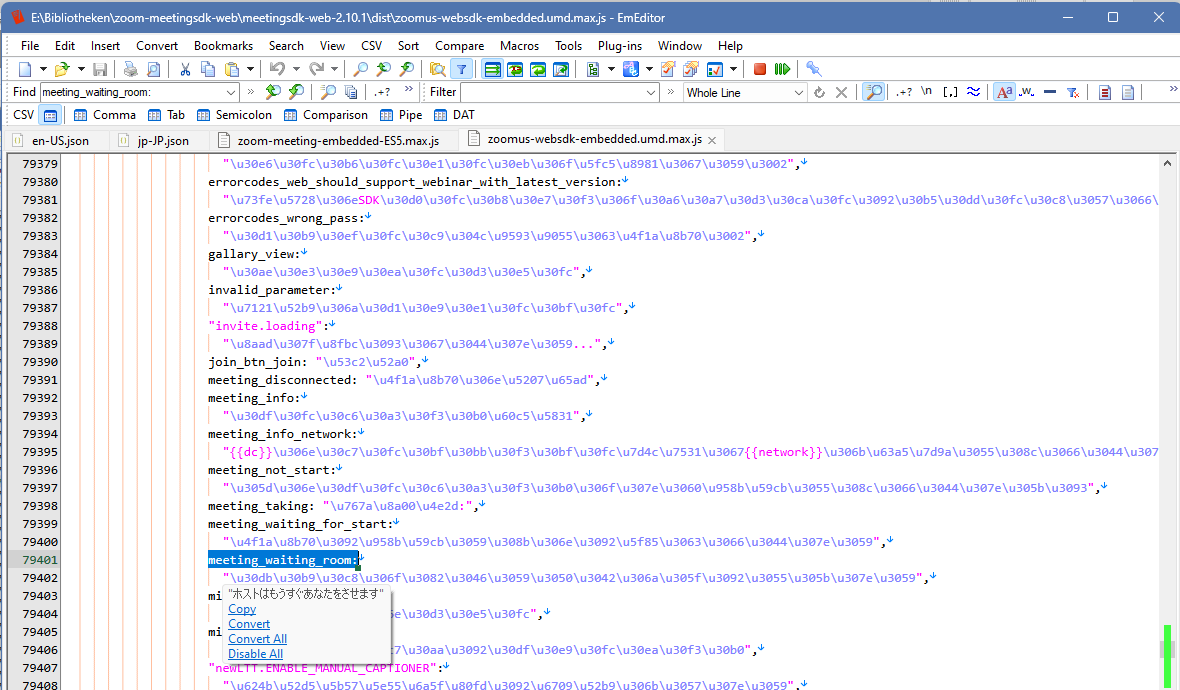Click the Copy link in tooltip
This screenshot has height=690, width=1180.
click(242, 609)
